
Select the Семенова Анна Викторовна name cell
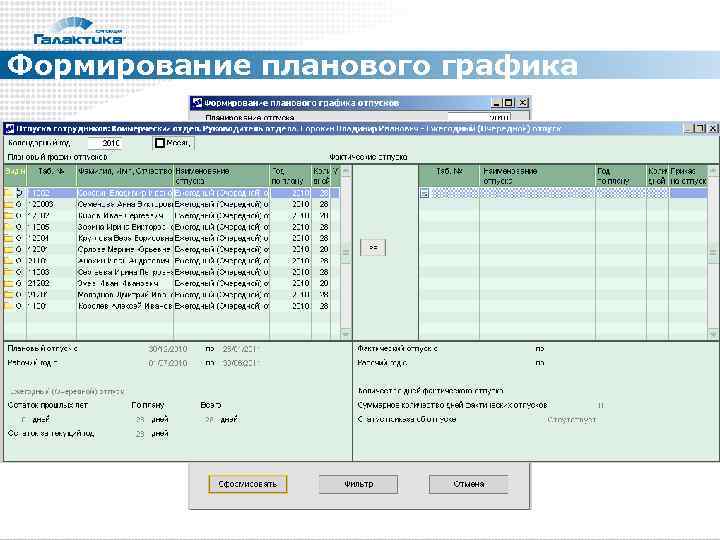(x=125, y=204)
